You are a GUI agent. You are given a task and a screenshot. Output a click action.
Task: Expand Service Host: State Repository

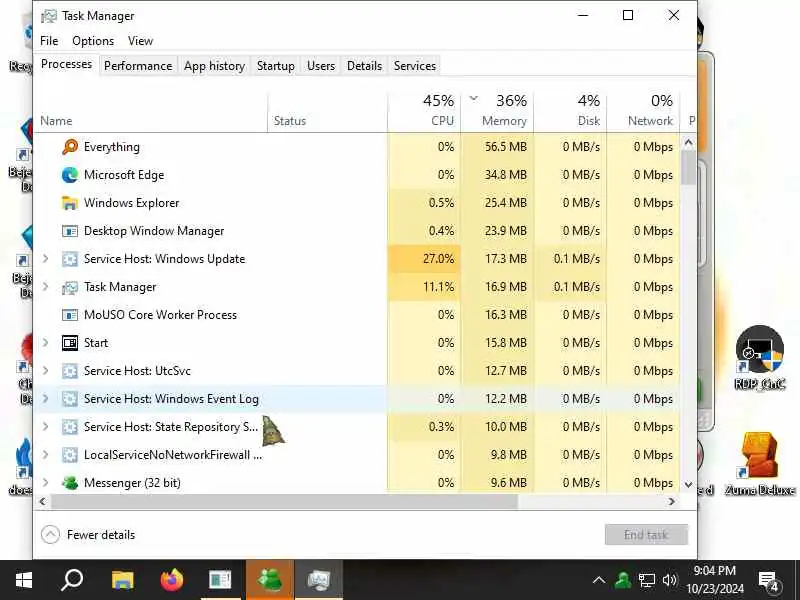pos(45,427)
